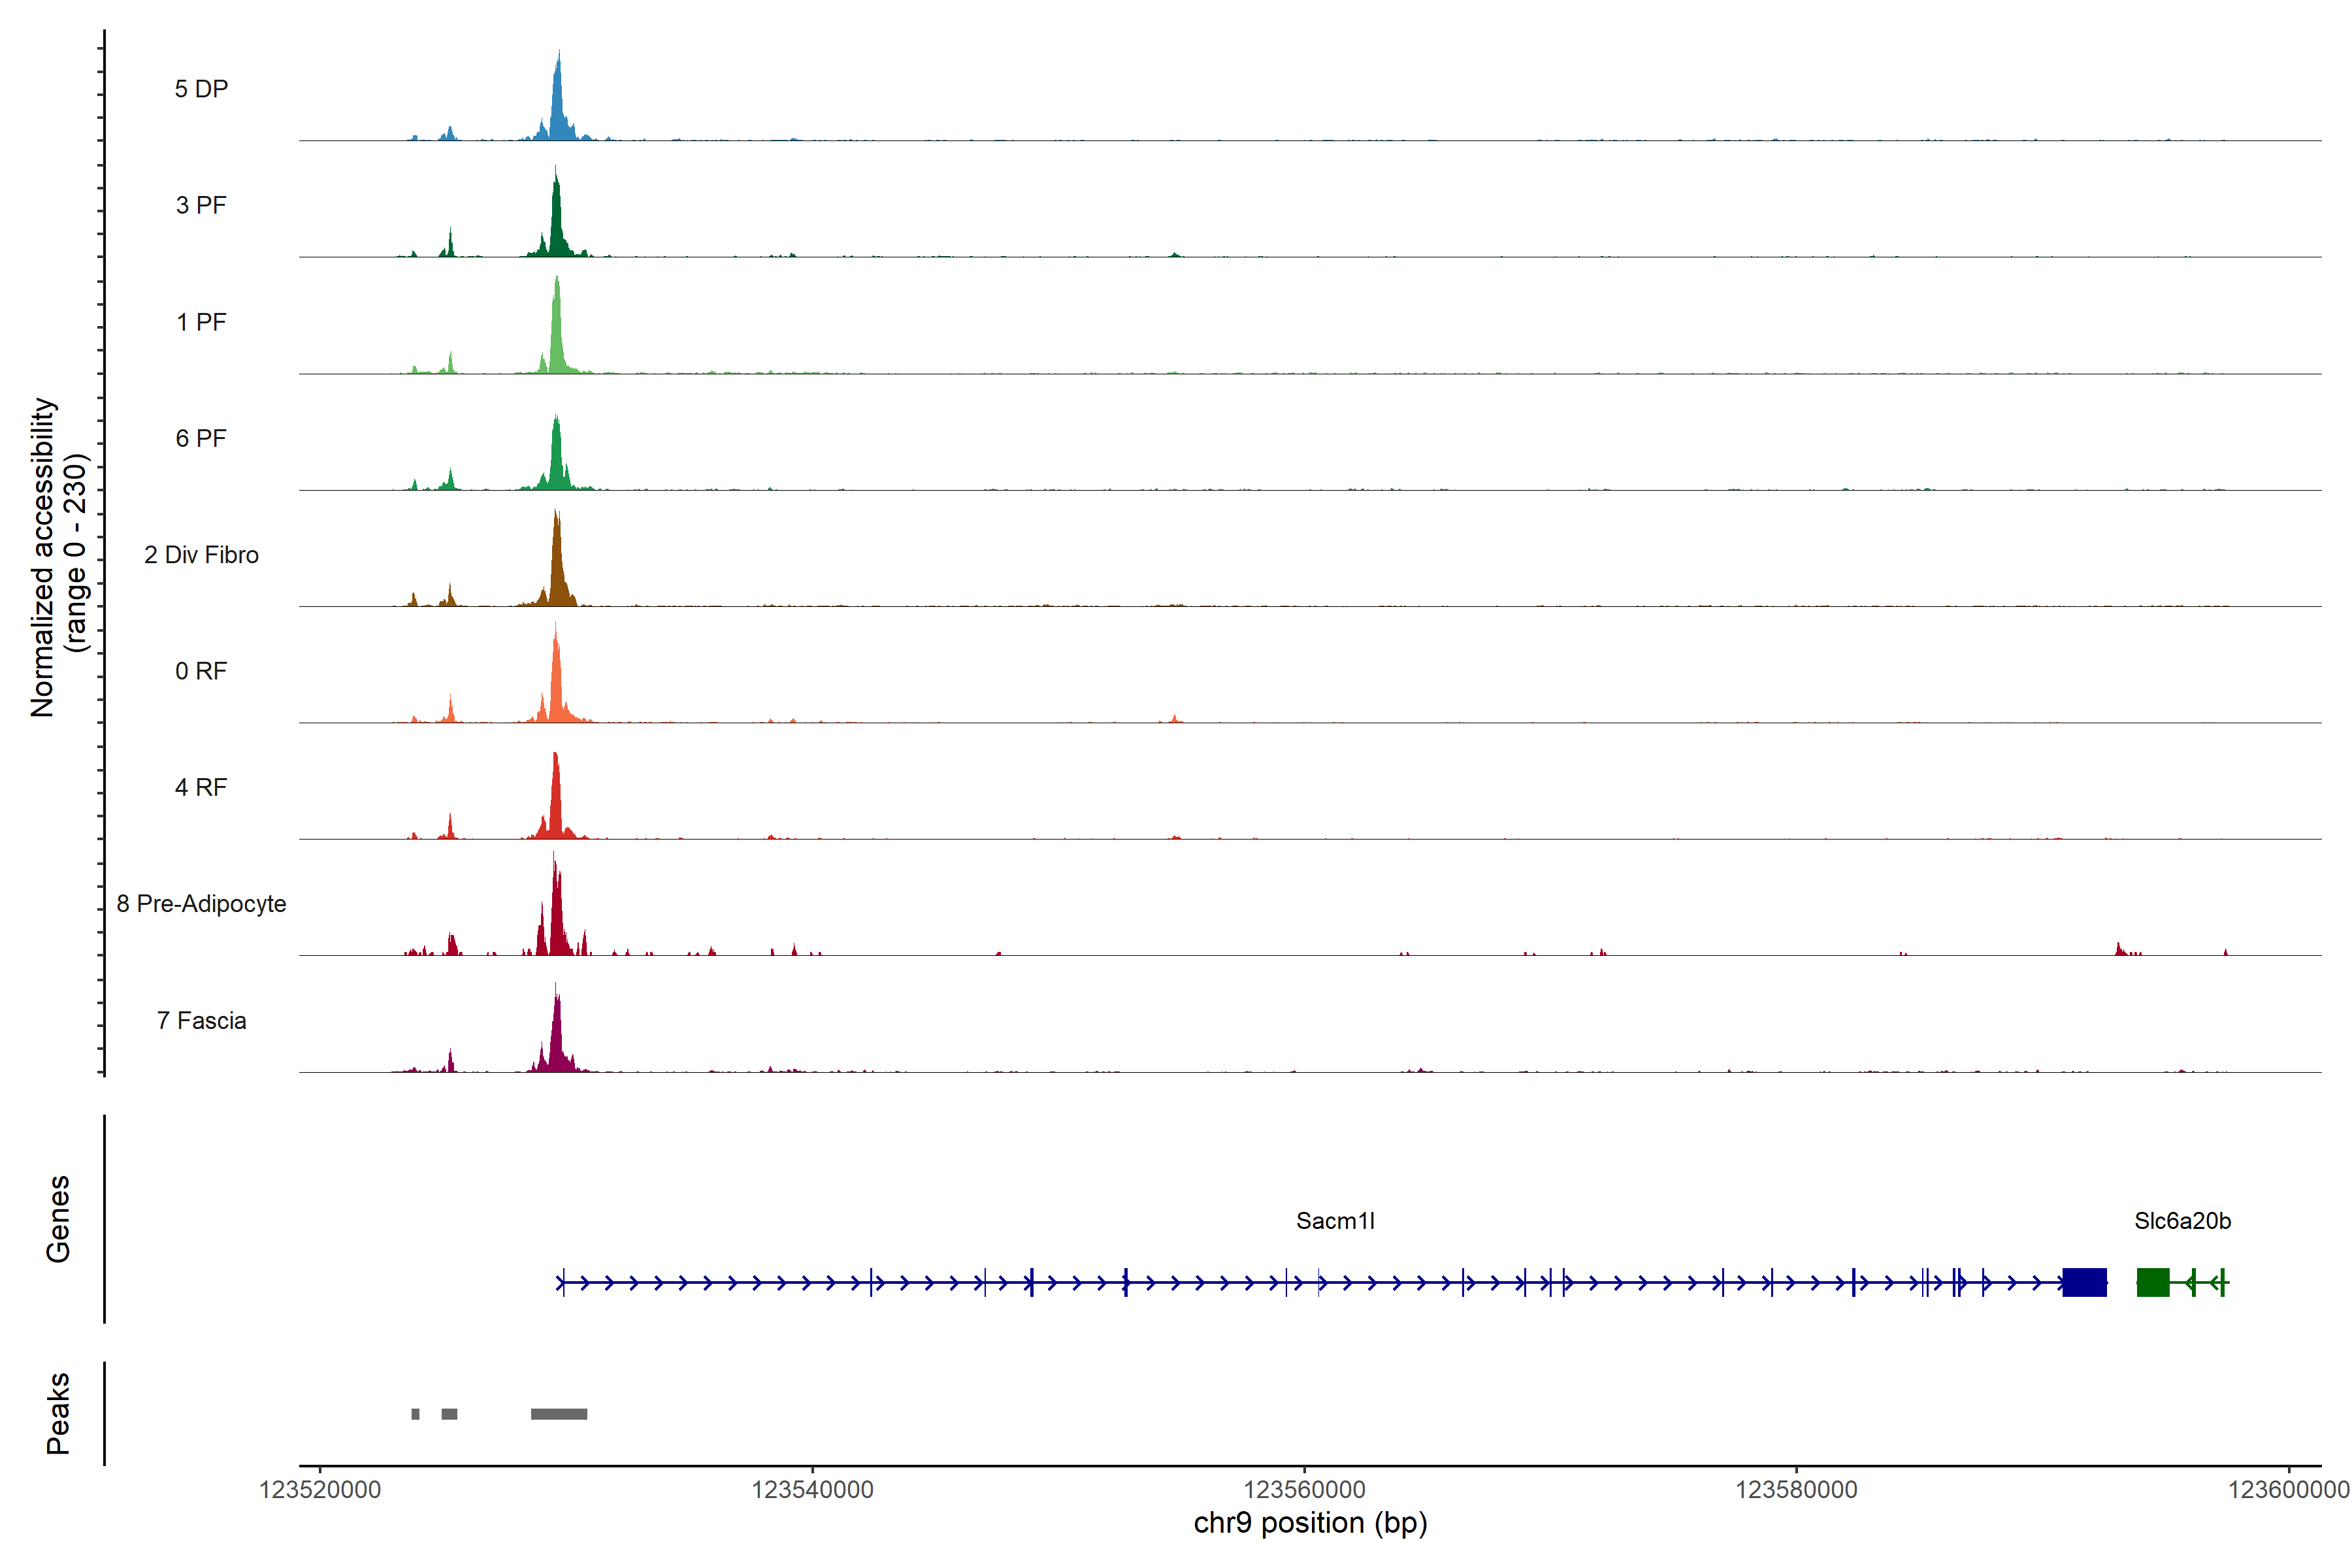Click the Genes panel label

58,1219
